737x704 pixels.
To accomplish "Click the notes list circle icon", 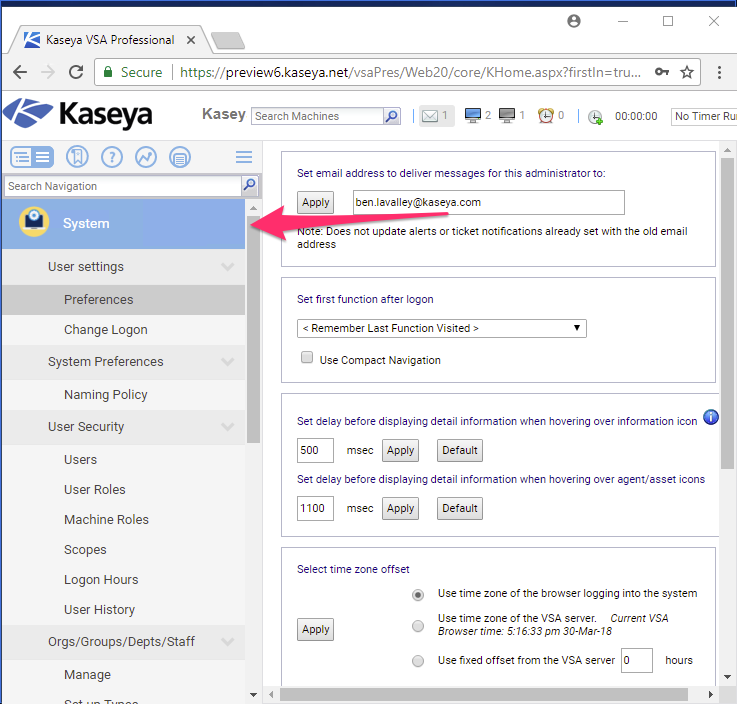I will click(180, 157).
